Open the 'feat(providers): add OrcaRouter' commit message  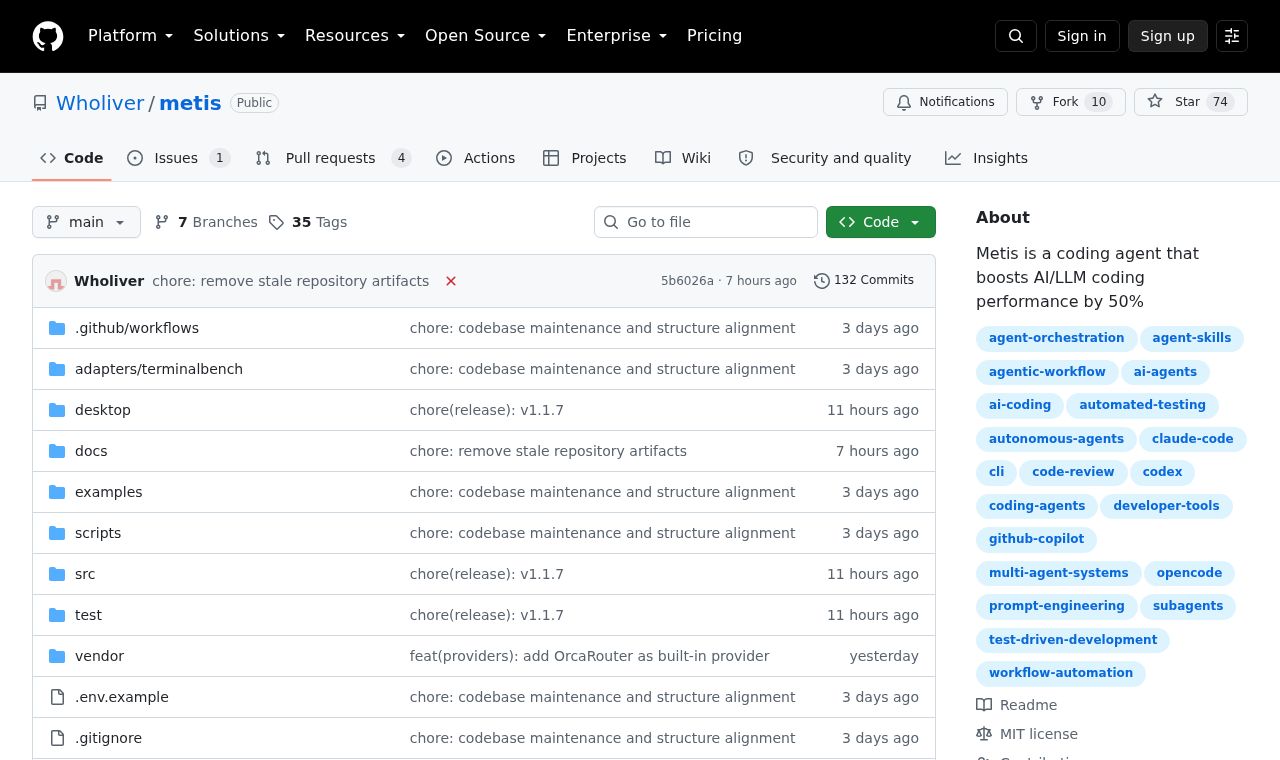[589, 656]
